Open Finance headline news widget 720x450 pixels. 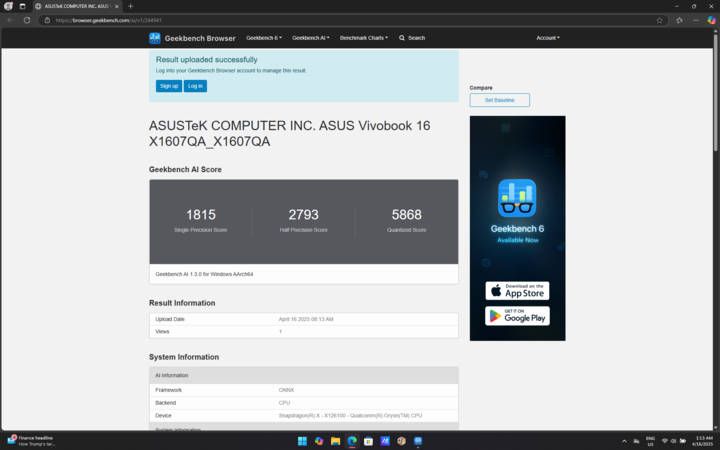pyautogui.click(x=31, y=441)
